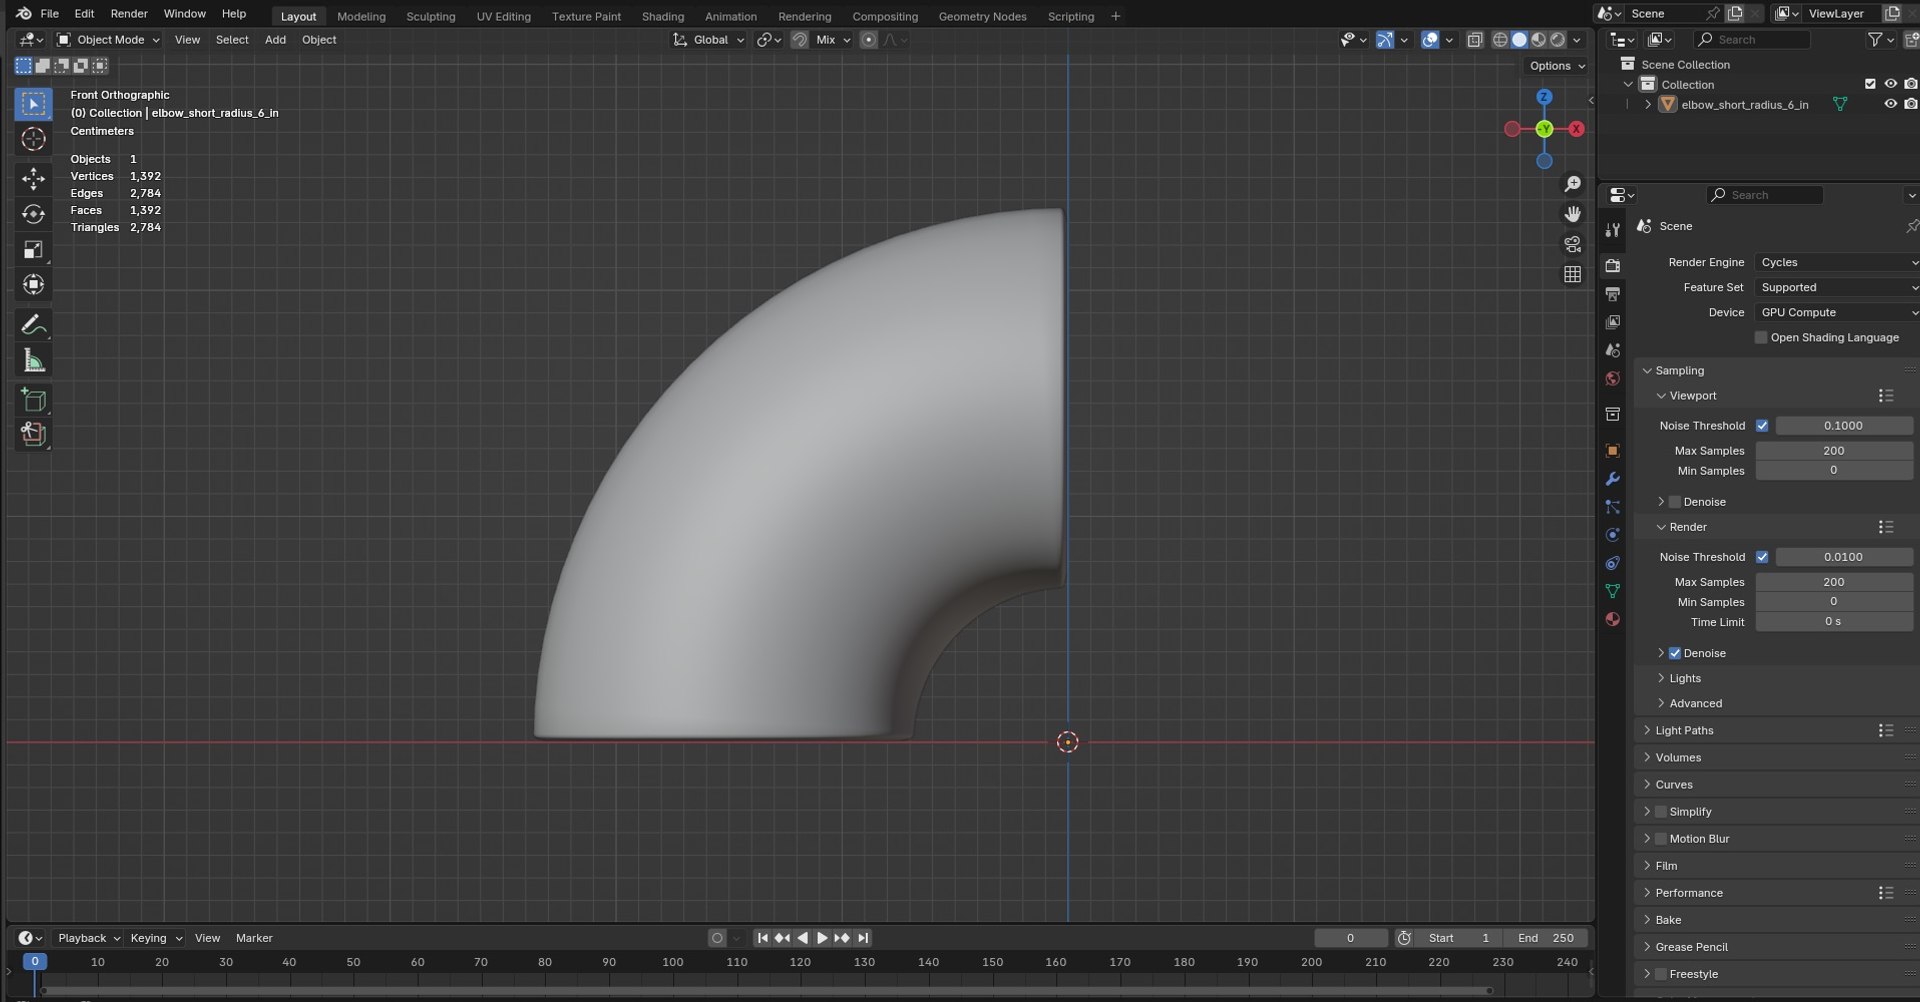This screenshot has width=1920, height=1002.
Task: Click the pan view hand icon
Action: pyautogui.click(x=1572, y=214)
